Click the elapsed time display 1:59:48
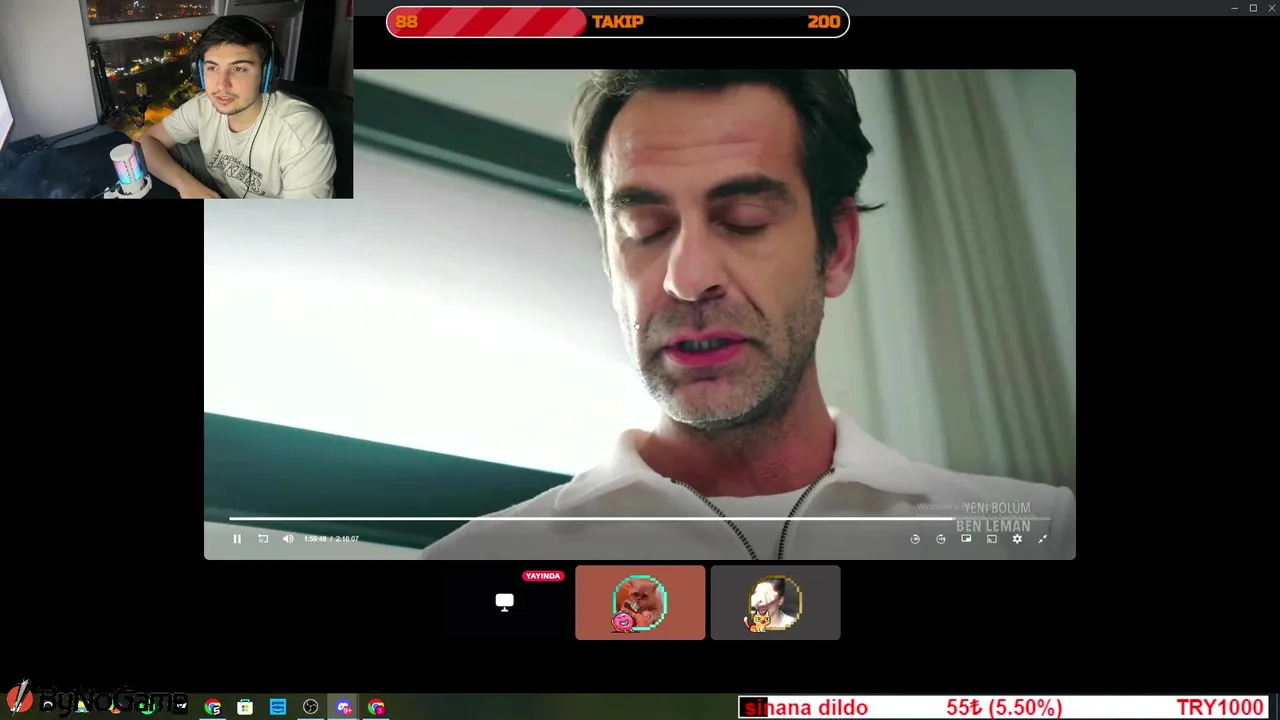1280x720 pixels. tap(315, 539)
